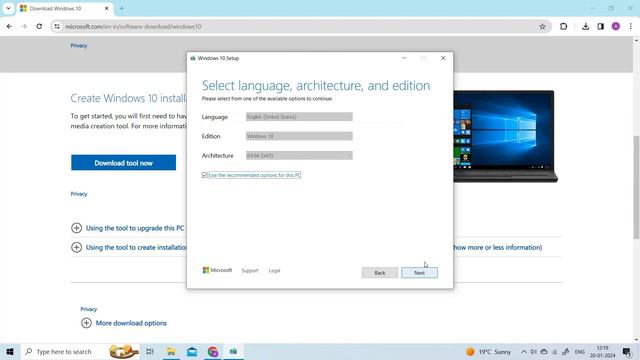Open the Architecture dropdown in Setup

[299, 156]
